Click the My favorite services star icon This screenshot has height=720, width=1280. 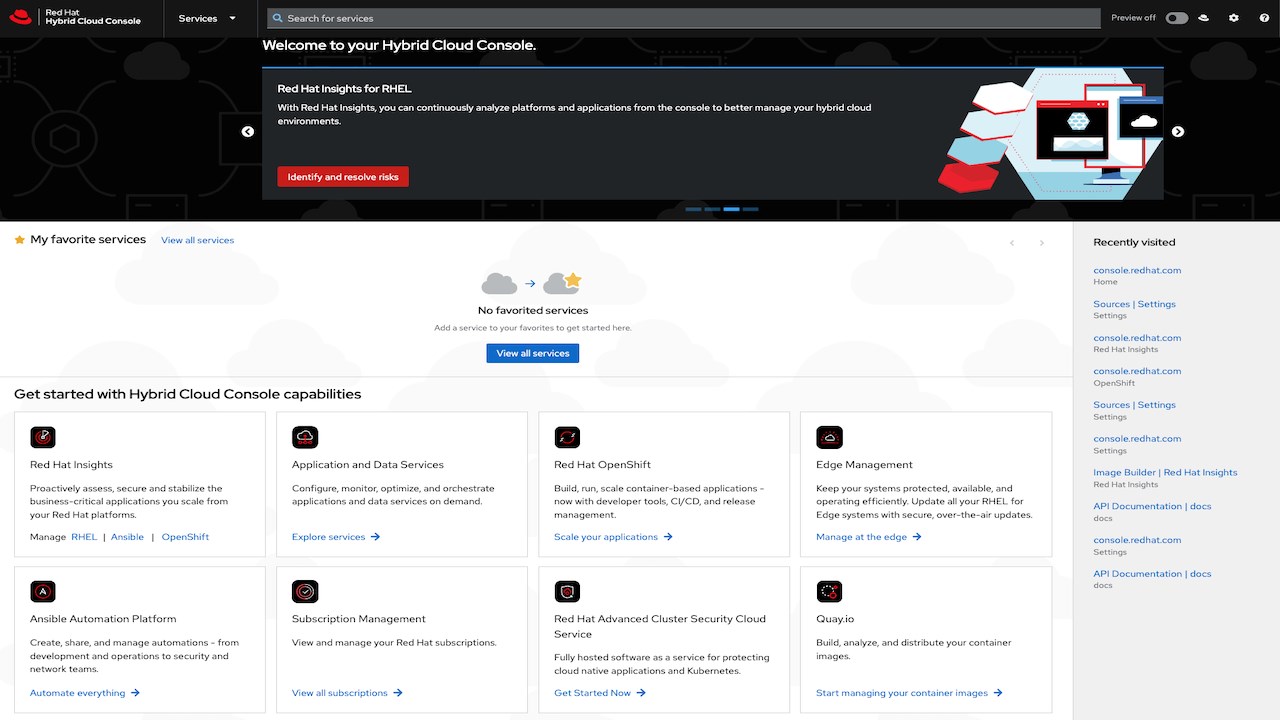20,240
